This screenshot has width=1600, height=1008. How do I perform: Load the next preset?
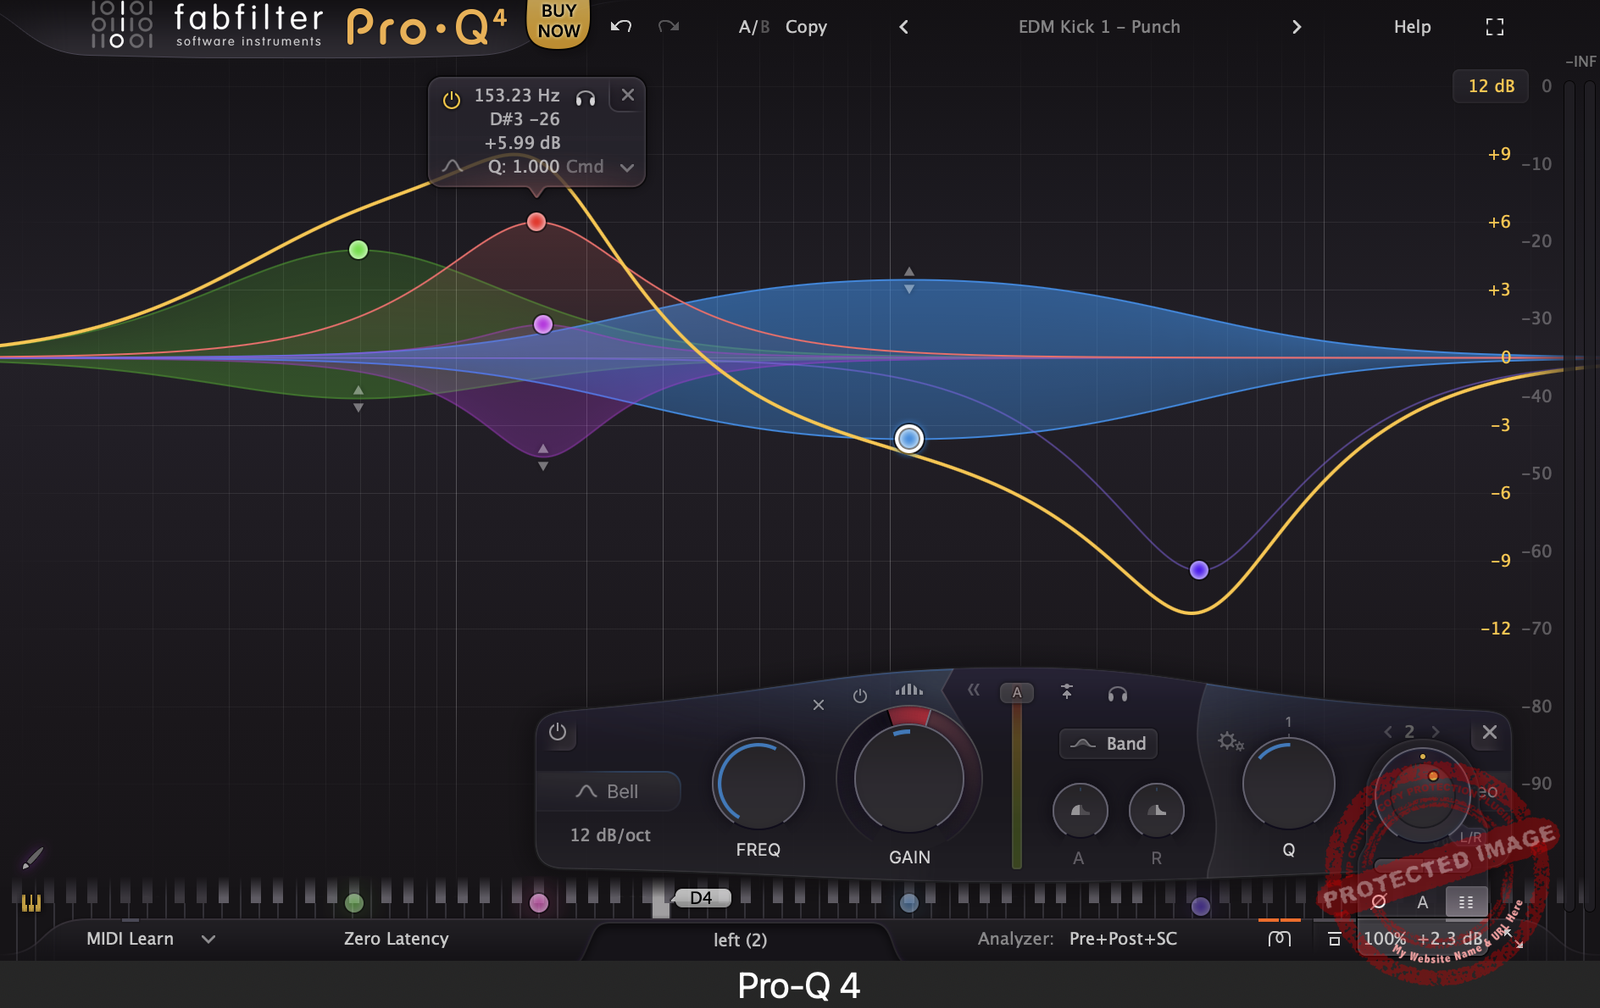click(1297, 27)
